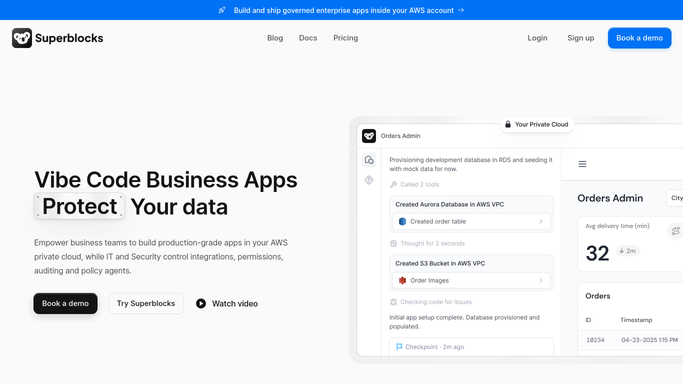683x384 pixels.
Task: Click the rocket icon in the top banner
Action: (222, 10)
